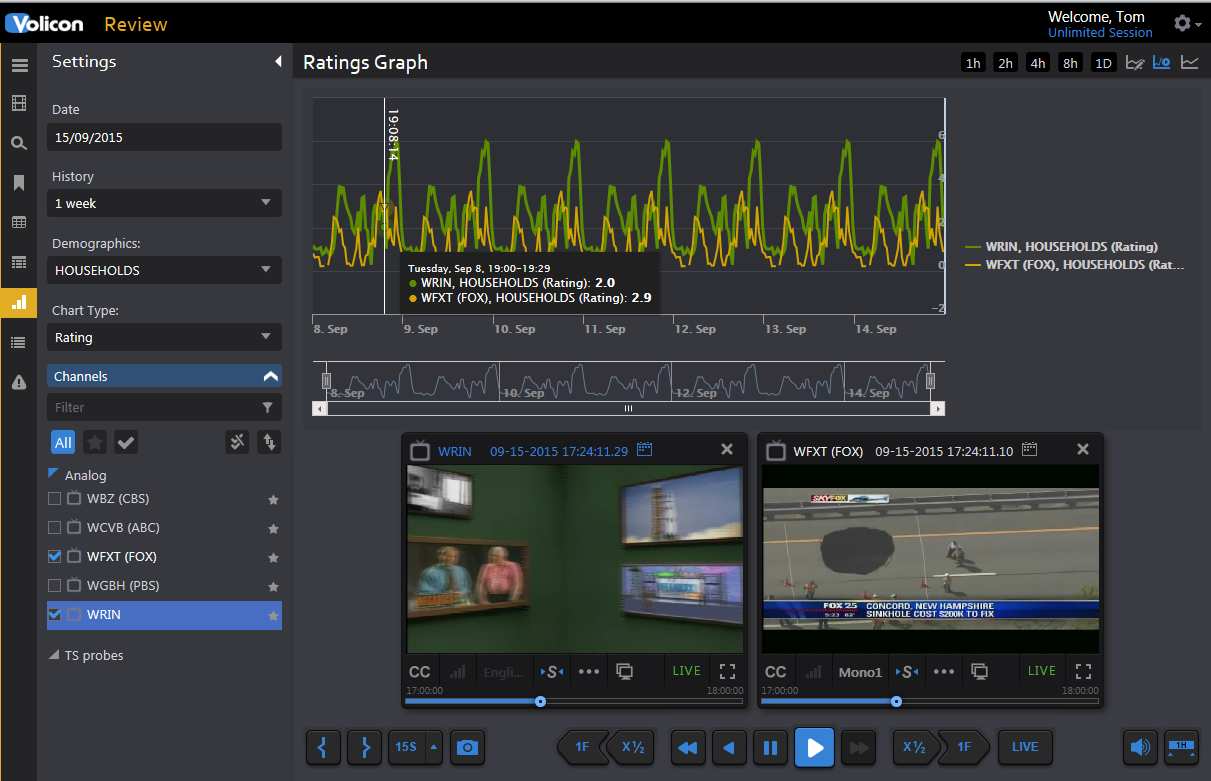
Task: Collapse the Analog channel group
Action: pos(54,474)
